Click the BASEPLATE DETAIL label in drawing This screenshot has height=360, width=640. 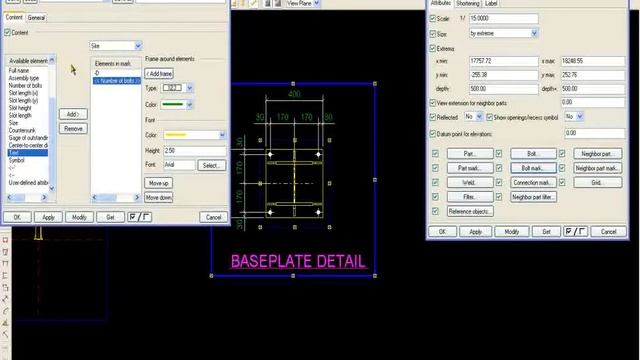298,261
